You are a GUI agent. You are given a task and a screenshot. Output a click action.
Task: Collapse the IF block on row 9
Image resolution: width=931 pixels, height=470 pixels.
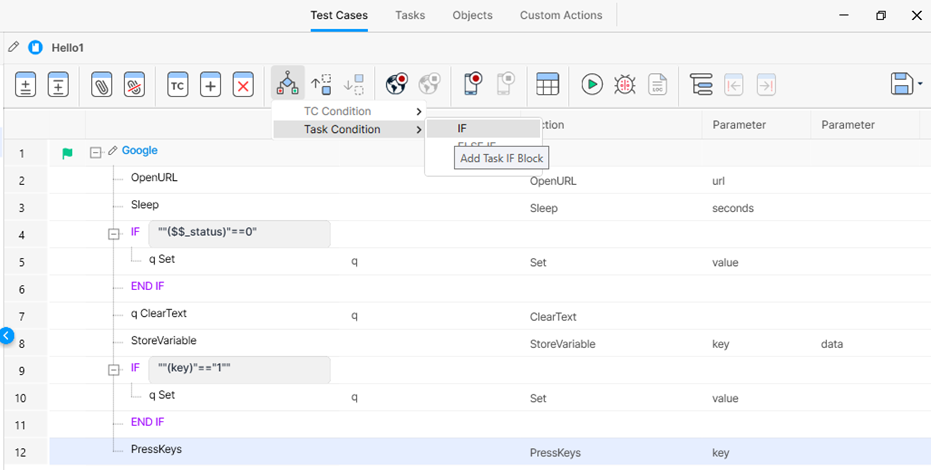click(115, 369)
